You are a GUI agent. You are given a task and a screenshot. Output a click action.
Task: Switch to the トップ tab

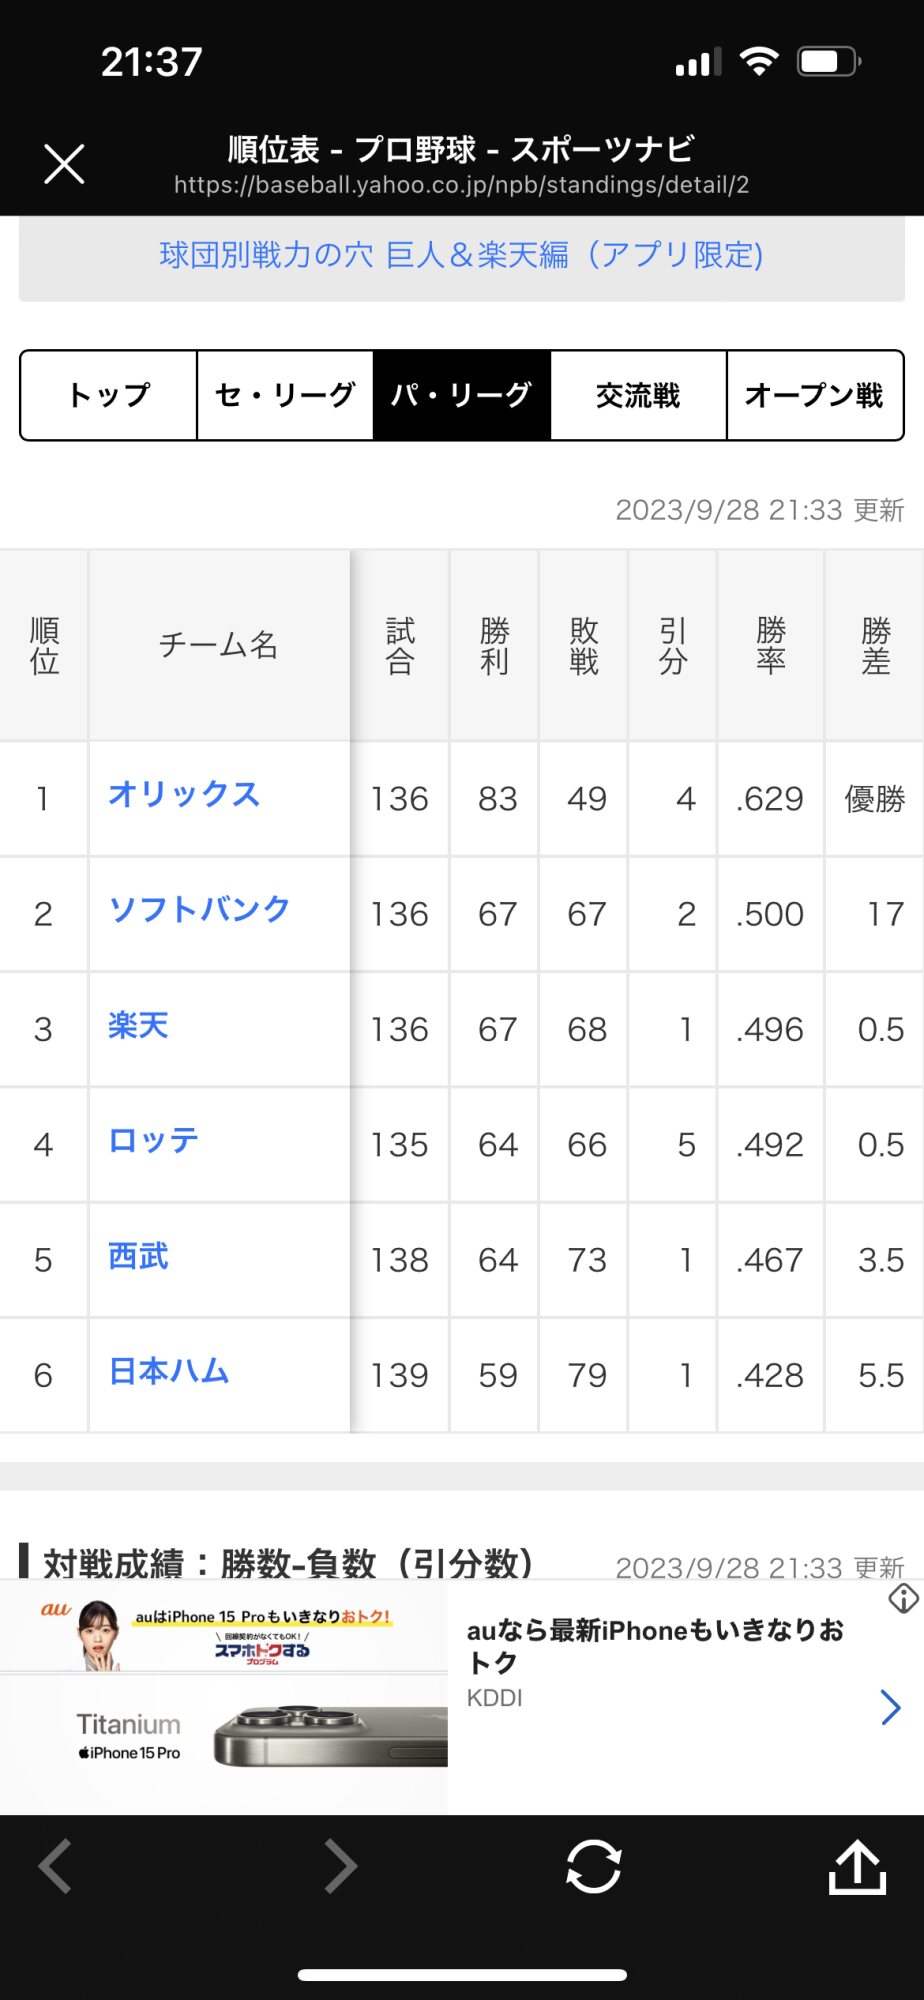(x=109, y=395)
